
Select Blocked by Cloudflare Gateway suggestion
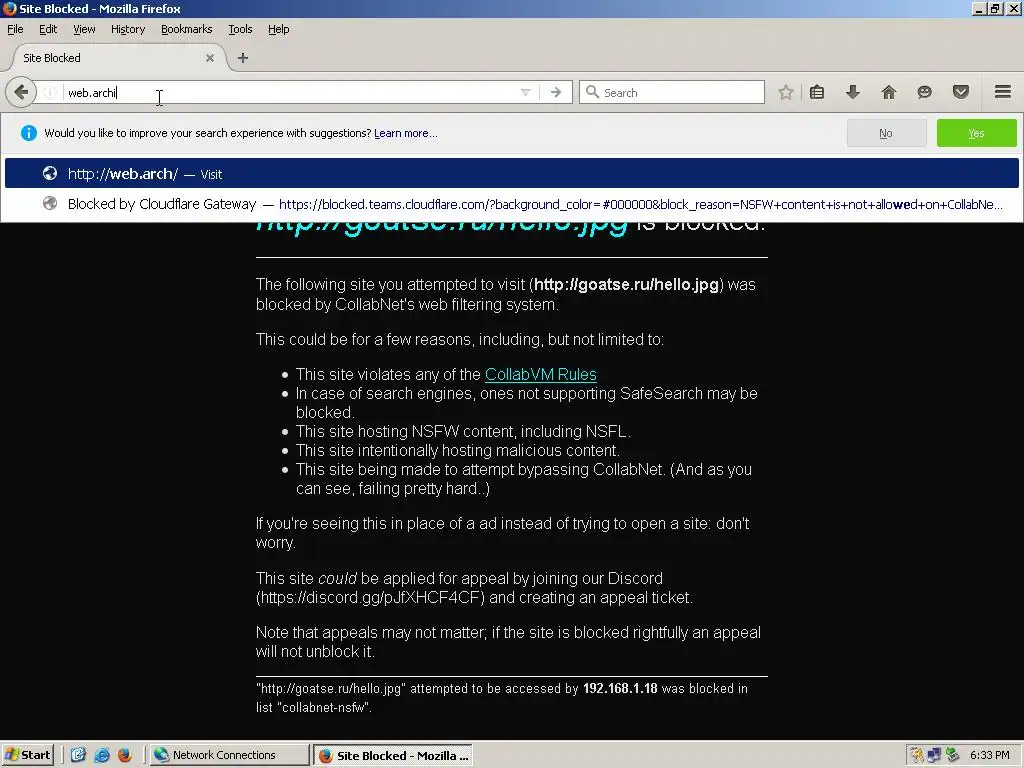pyautogui.click(x=511, y=204)
